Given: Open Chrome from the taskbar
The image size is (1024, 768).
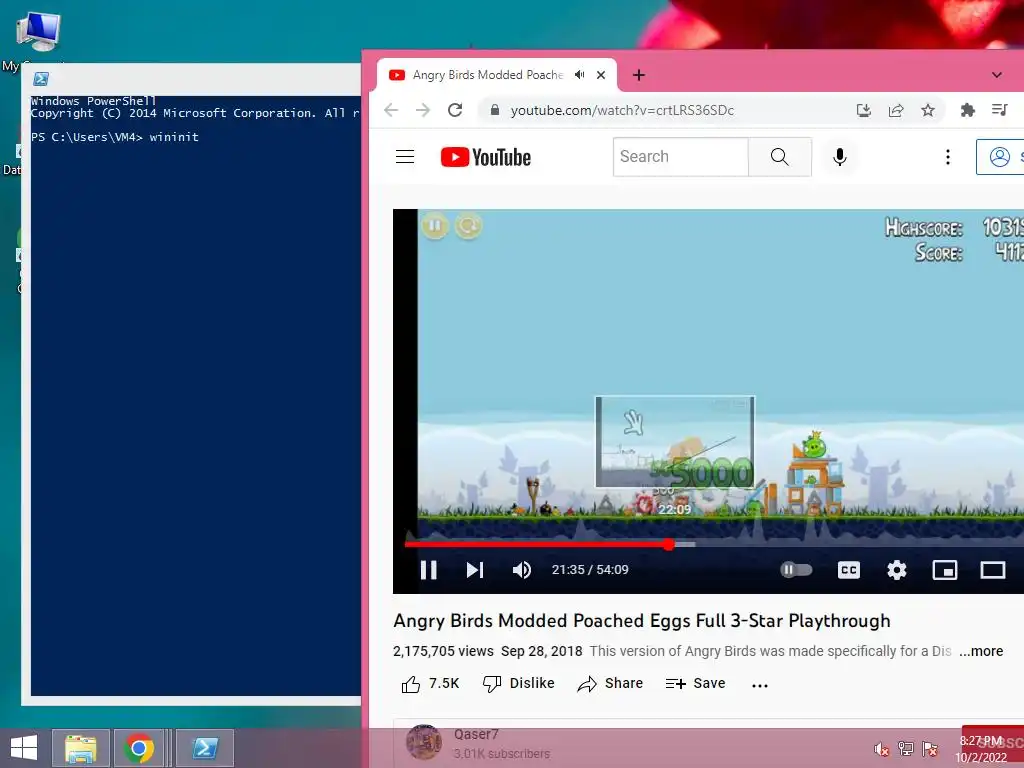Looking at the screenshot, I should [x=138, y=748].
